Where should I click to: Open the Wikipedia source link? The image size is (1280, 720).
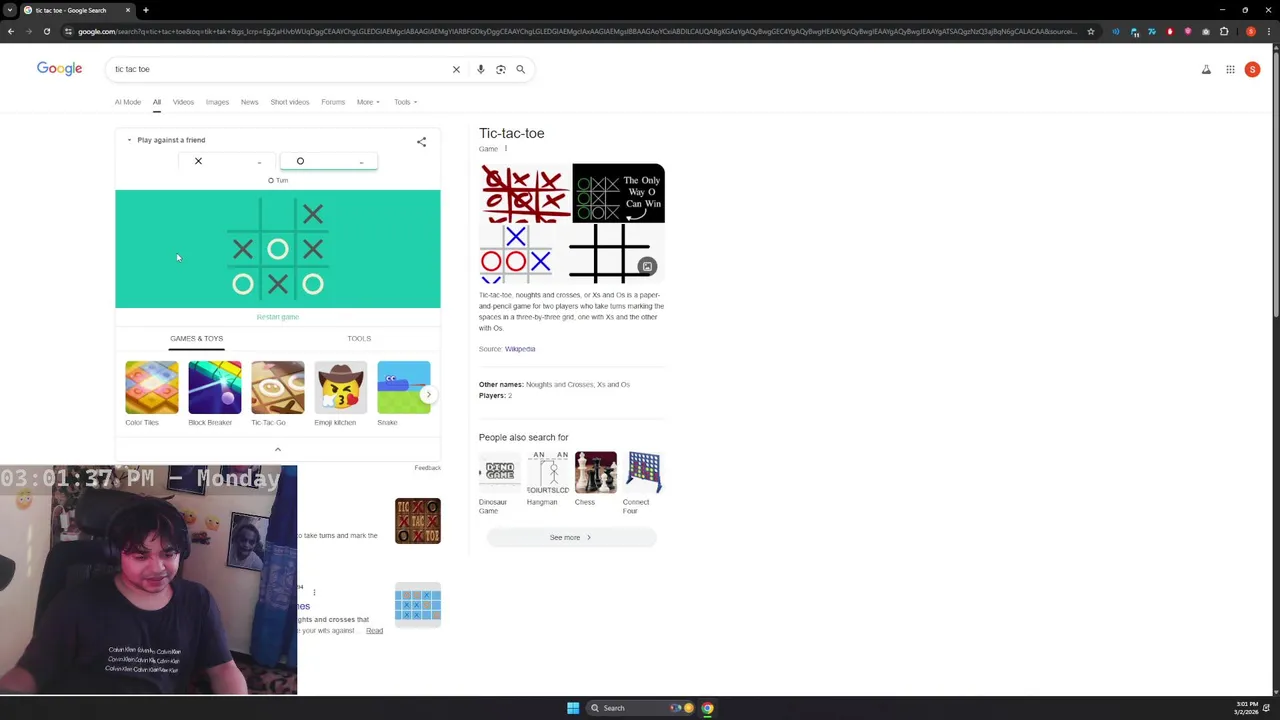tap(520, 349)
